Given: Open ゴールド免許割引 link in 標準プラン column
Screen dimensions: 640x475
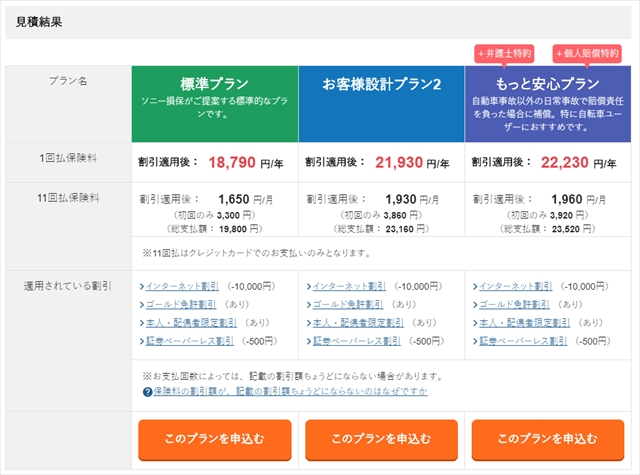Looking at the screenshot, I should click(x=180, y=304).
